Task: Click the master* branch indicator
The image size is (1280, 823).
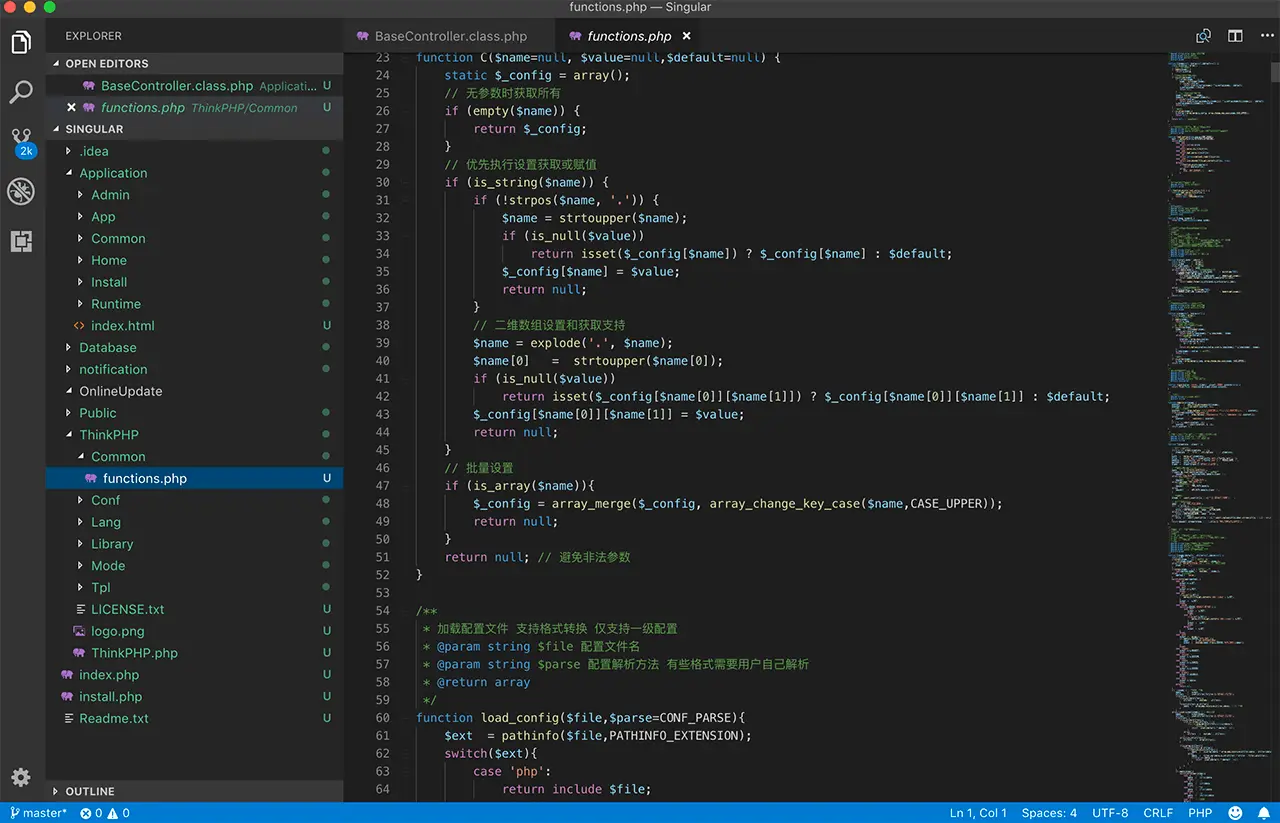Action: tap(38, 812)
